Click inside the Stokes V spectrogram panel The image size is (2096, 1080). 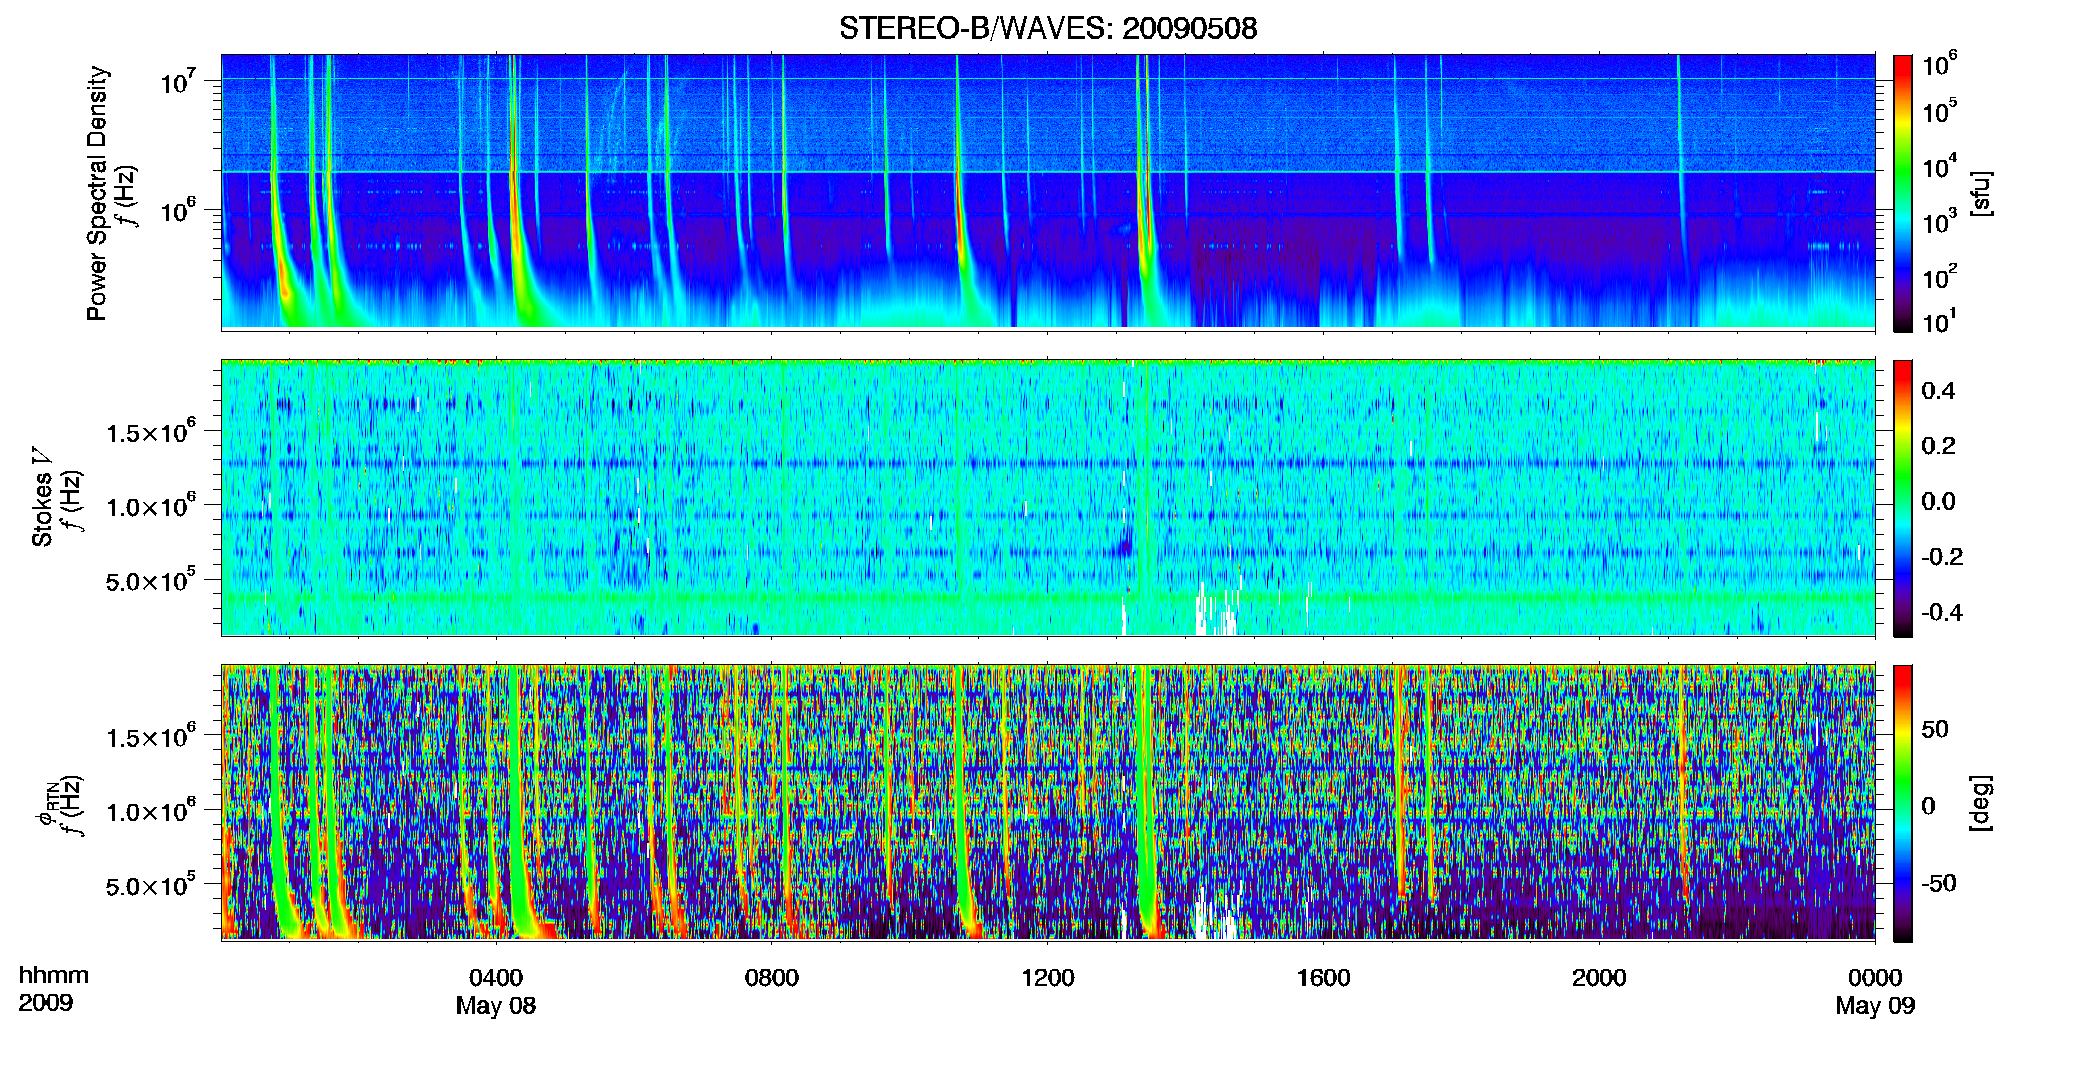[x=1048, y=498]
